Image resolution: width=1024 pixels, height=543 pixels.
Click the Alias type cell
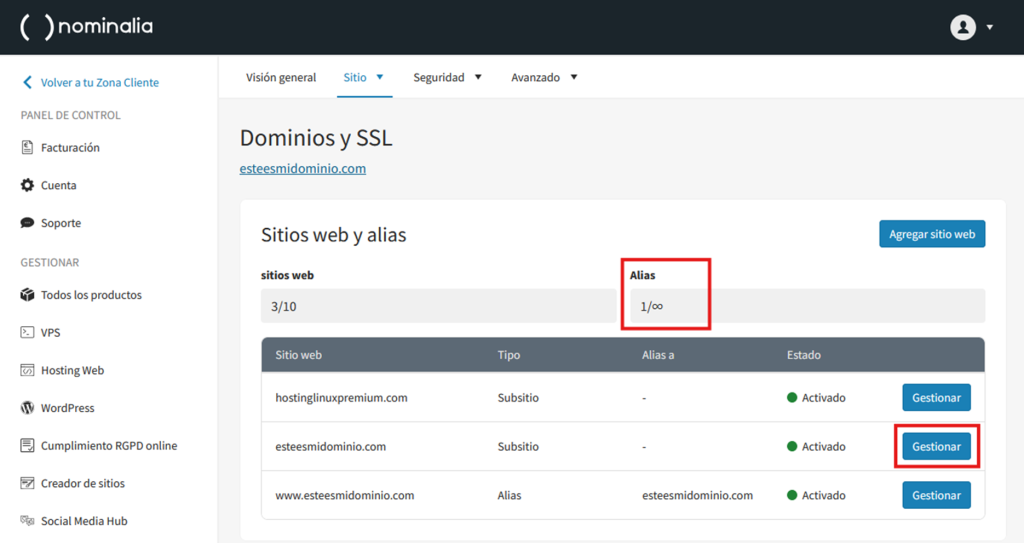(x=509, y=495)
